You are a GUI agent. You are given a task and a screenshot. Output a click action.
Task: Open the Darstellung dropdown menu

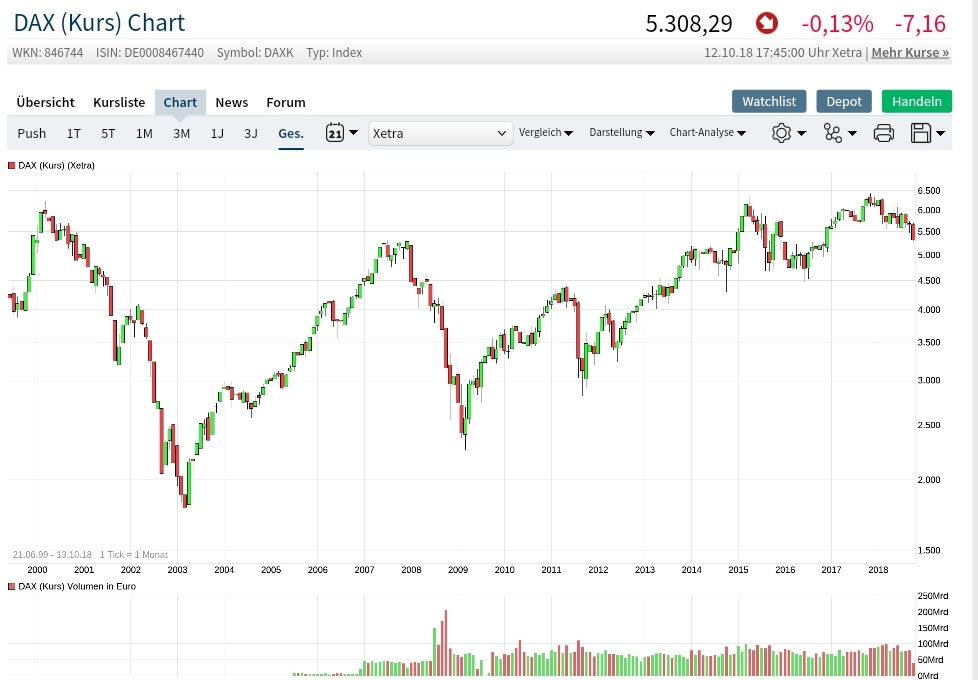coord(621,133)
